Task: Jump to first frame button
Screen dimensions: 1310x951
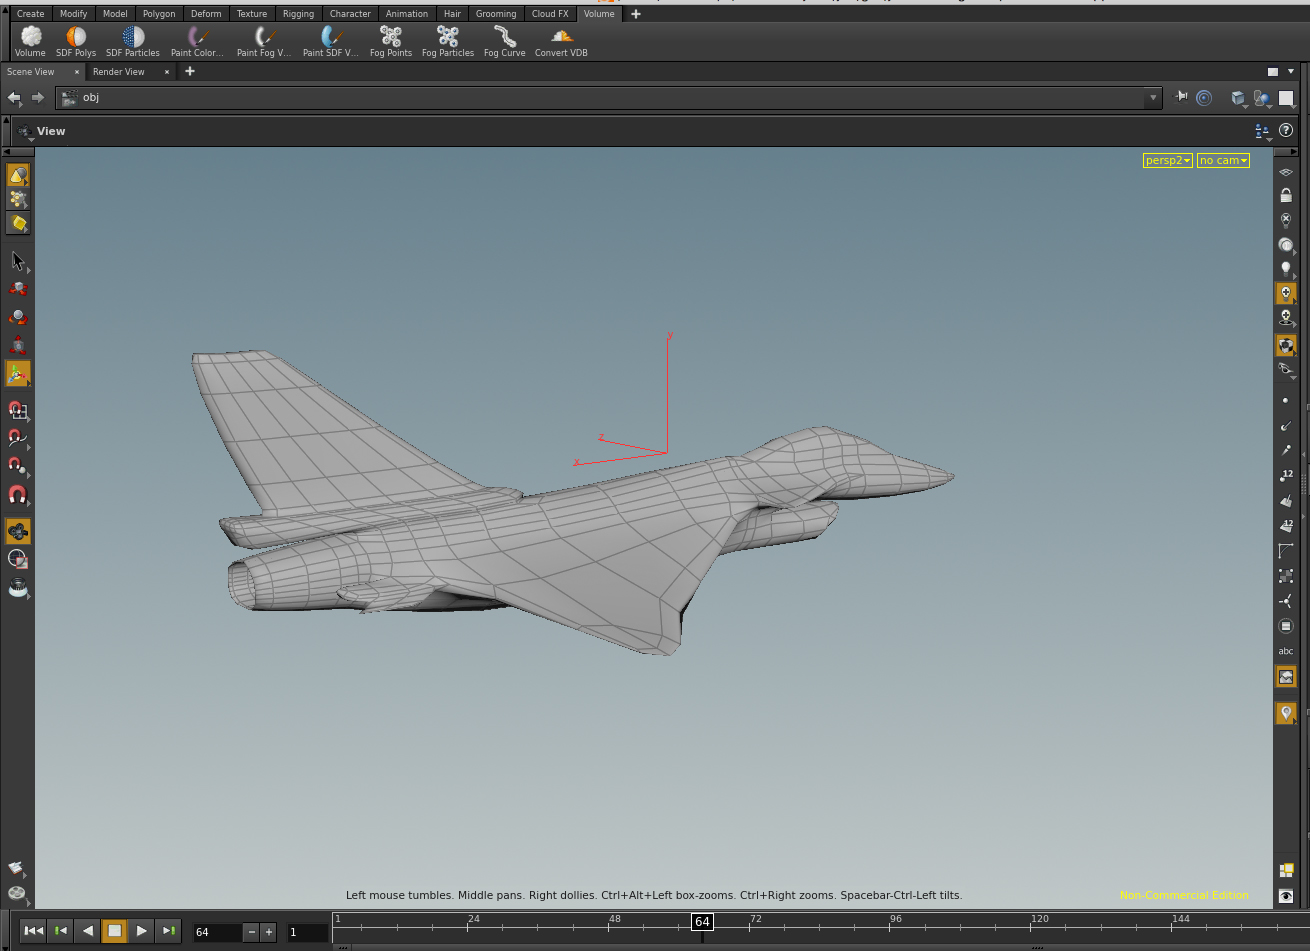Action: pyautogui.click(x=33, y=931)
